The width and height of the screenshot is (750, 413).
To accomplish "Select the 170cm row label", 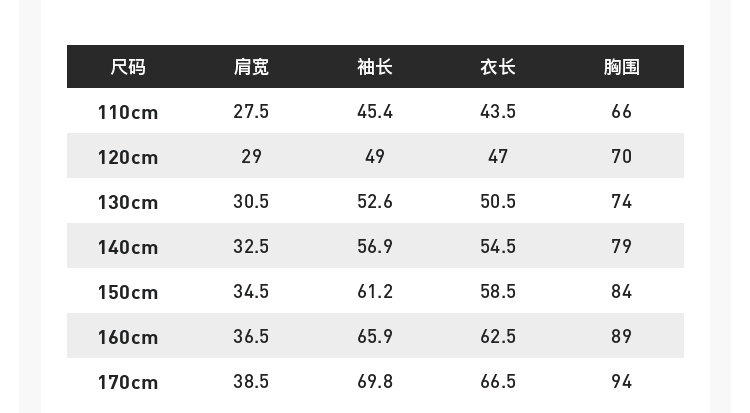I will [128, 382].
